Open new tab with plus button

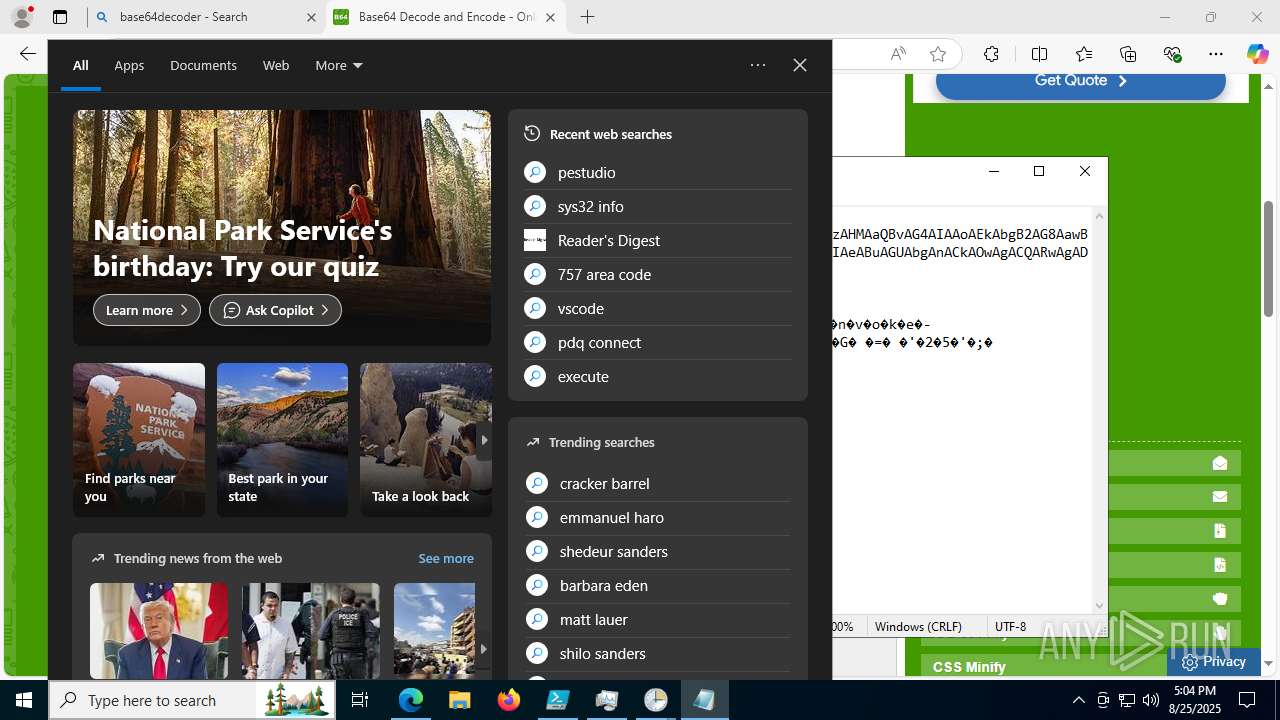587,17
